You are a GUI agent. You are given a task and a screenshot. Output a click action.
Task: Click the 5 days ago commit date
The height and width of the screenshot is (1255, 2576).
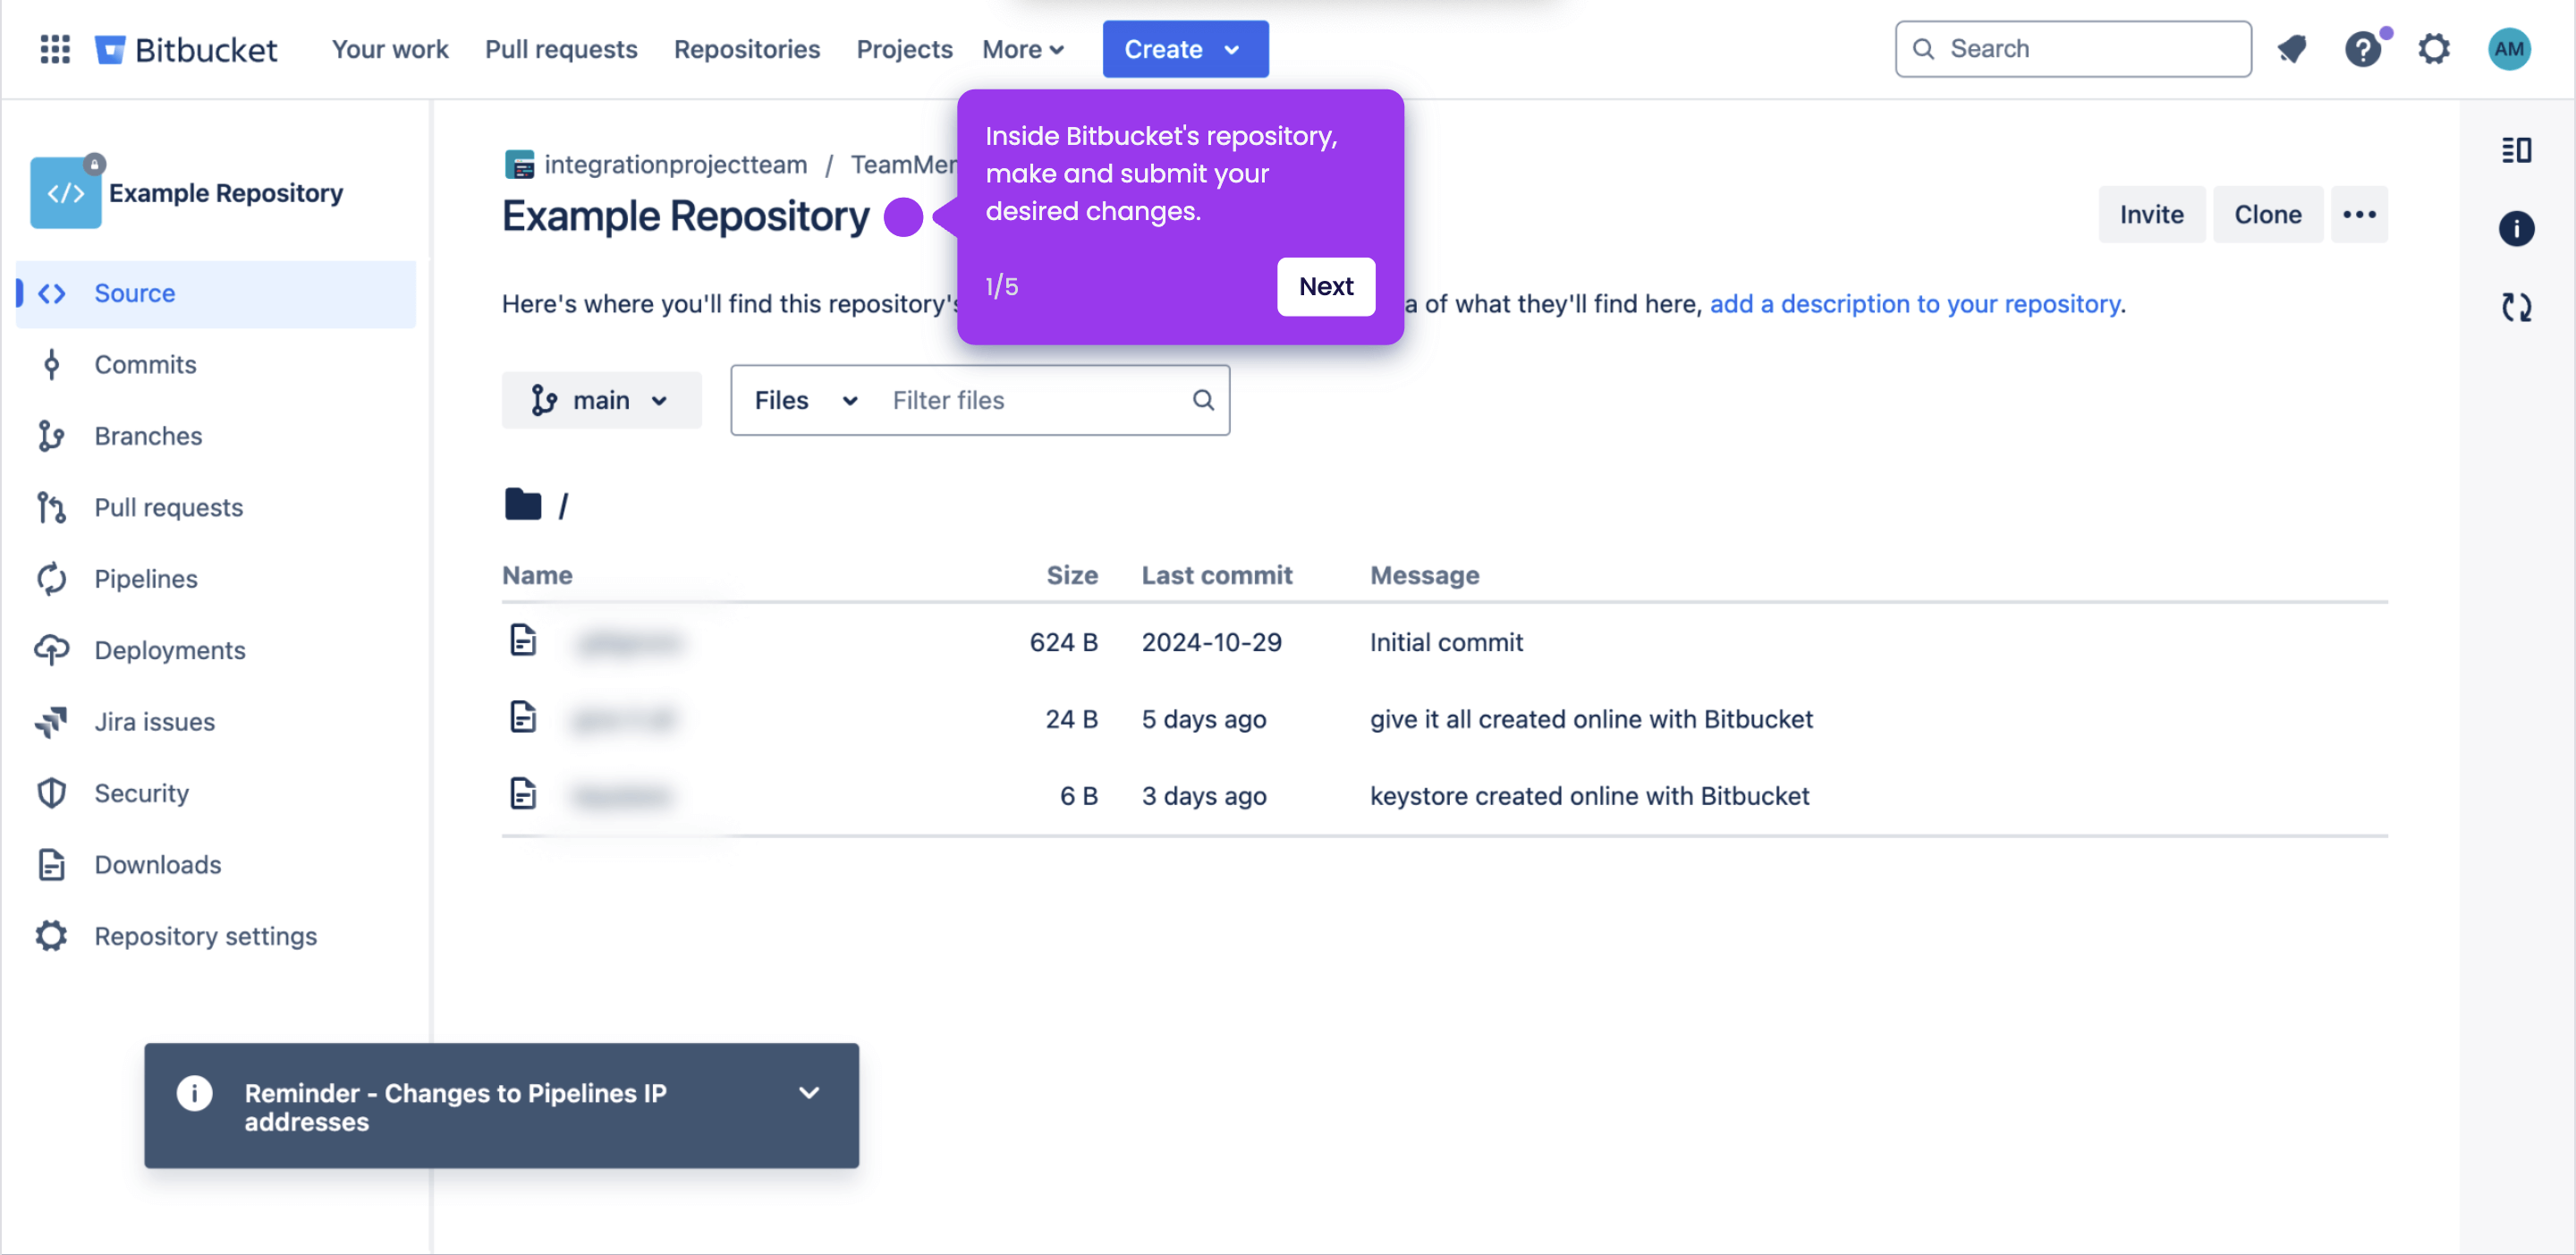coord(1204,719)
